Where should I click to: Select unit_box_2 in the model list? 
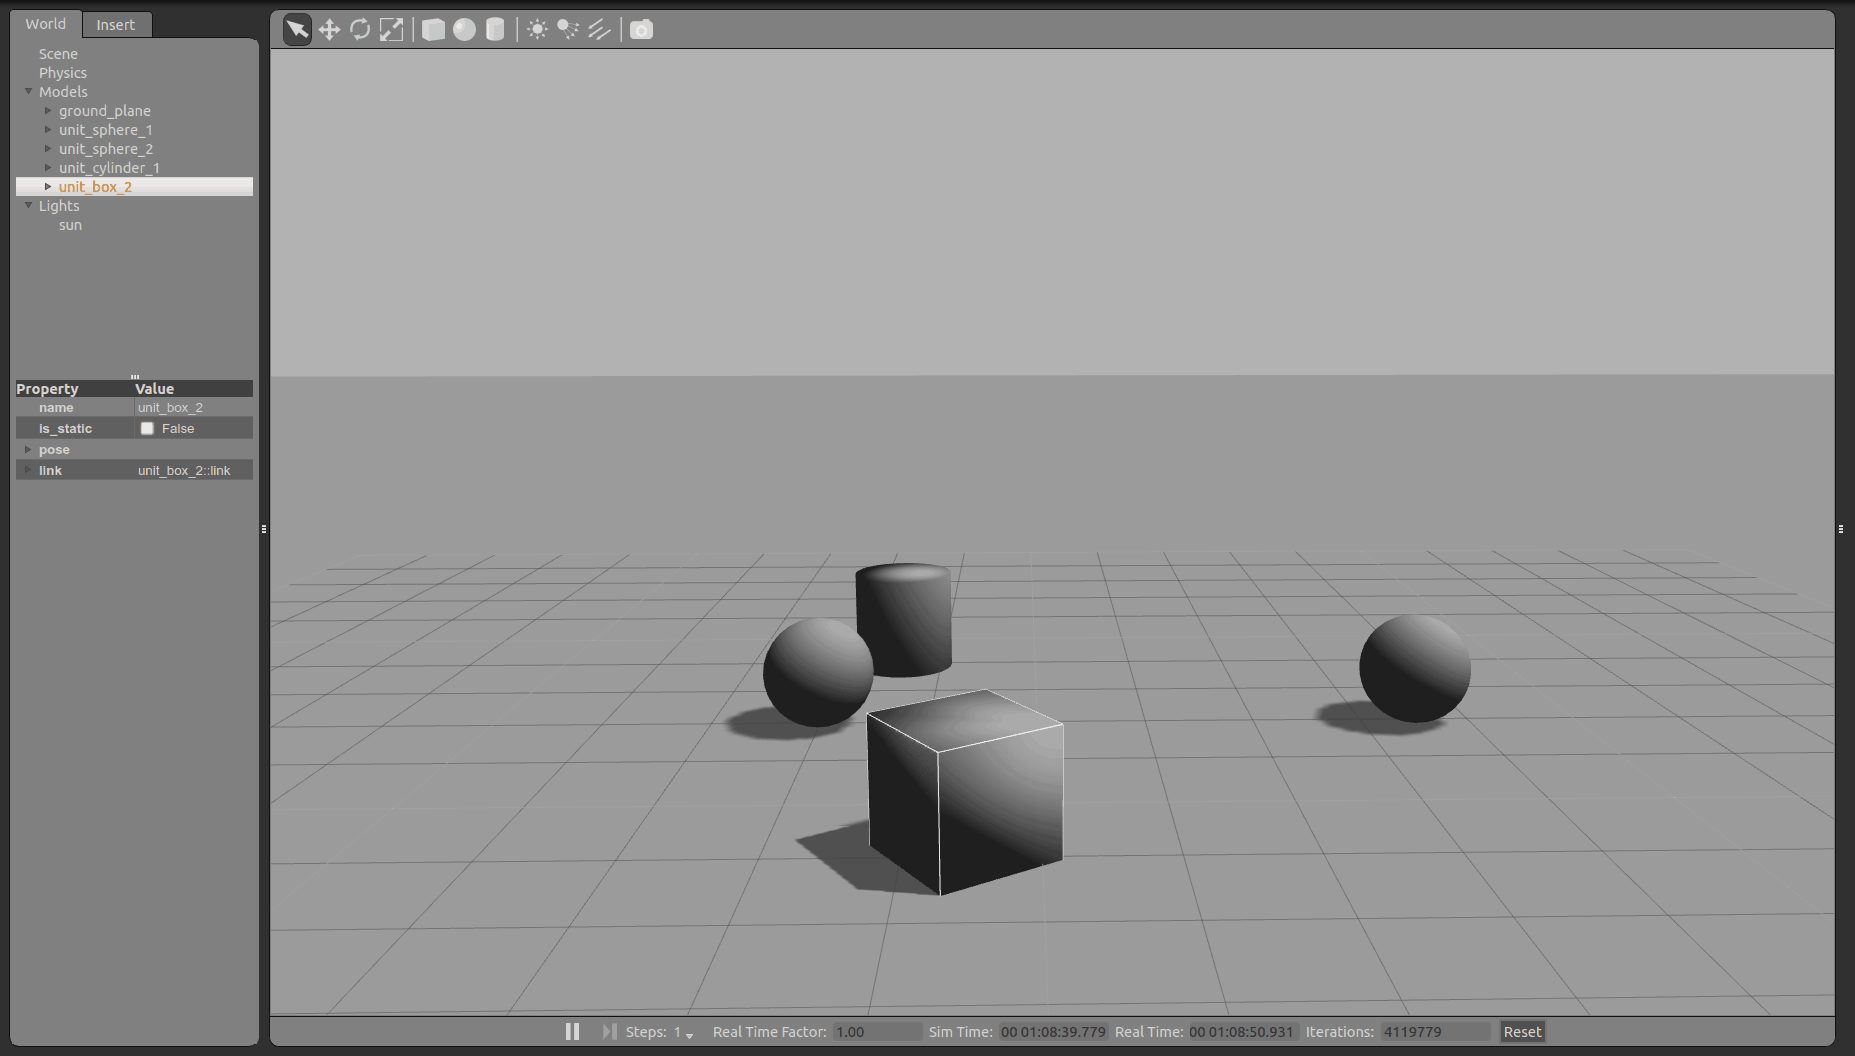click(x=95, y=187)
